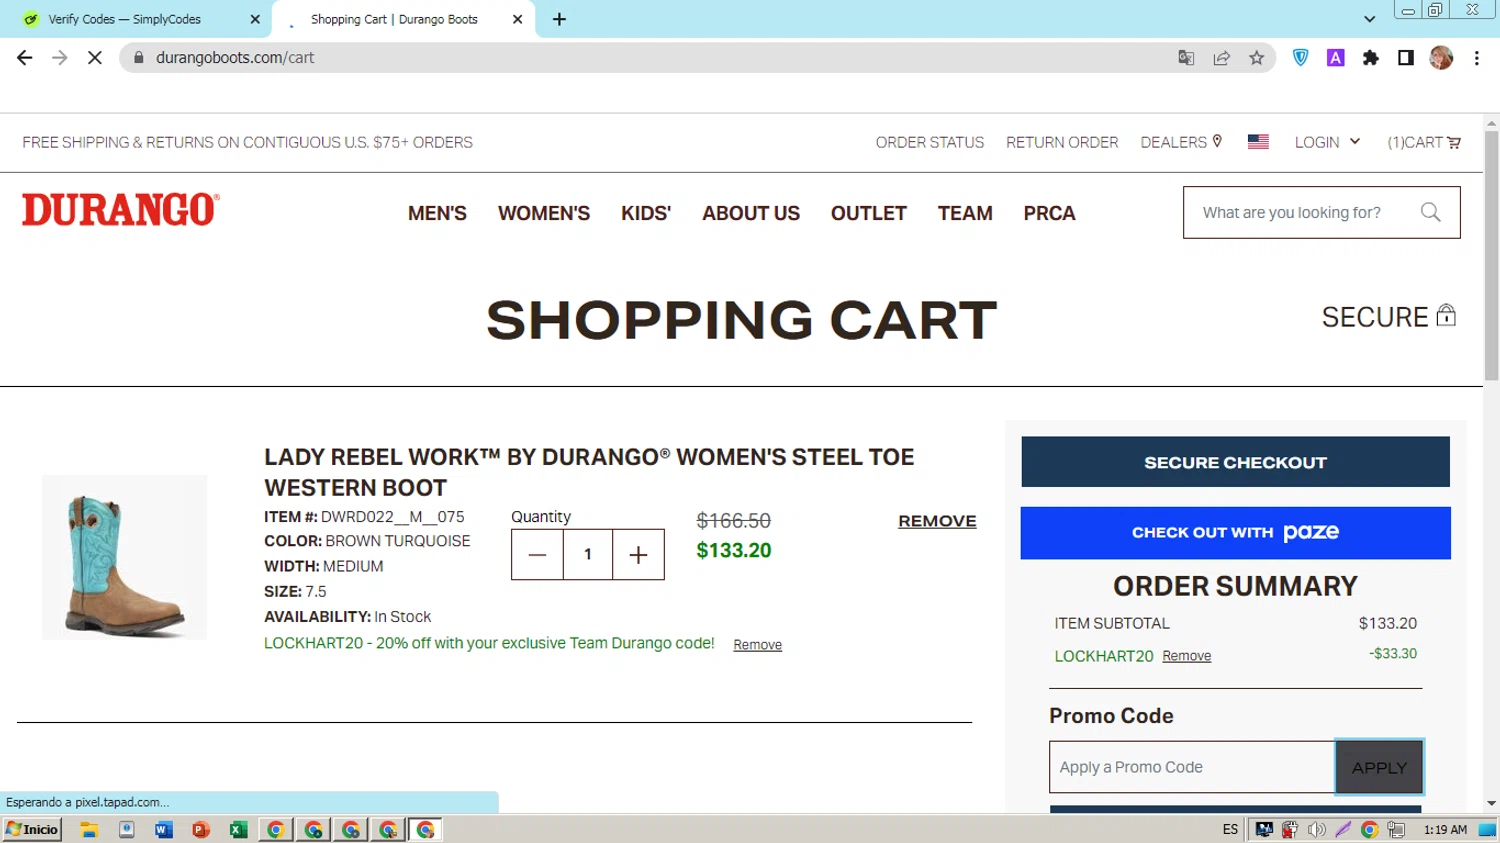Image resolution: width=1500 pixels, height=843 pixels.
Task: Open the Chrome profile avatar
Action: [x=1441, y=58]
